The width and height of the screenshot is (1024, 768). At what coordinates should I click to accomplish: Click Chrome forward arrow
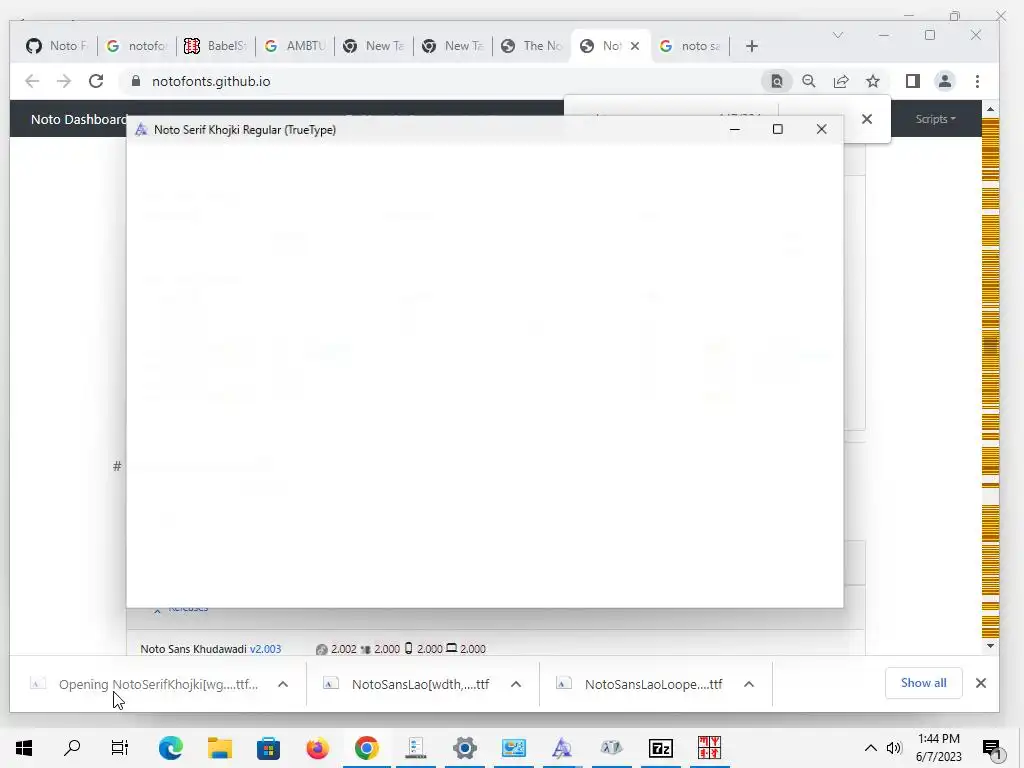63,81
